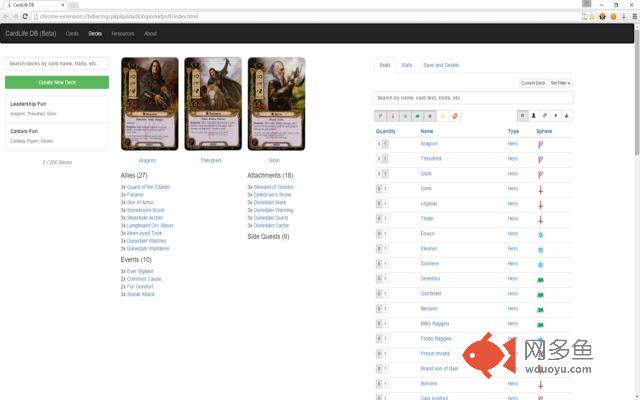The image size is (640, 400).
Task: Toggle the green Lore sphere filter
Action: tap(417, 116)
